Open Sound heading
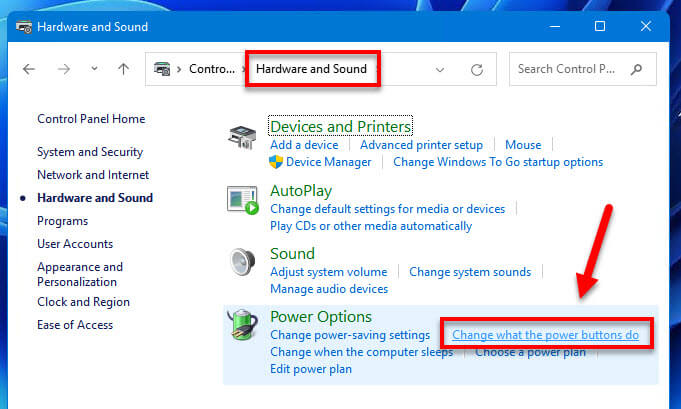681x409 pixels. coord(292,254)
